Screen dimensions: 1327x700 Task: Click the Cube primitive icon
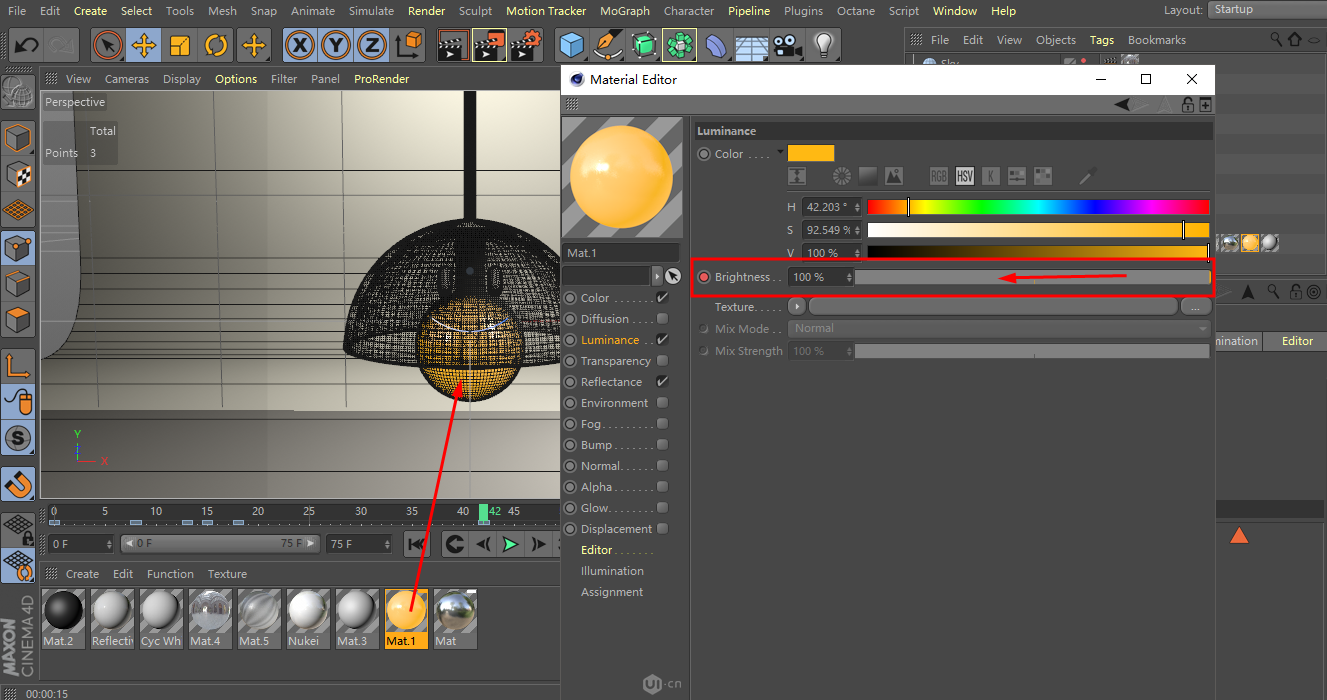coord(571,45)
